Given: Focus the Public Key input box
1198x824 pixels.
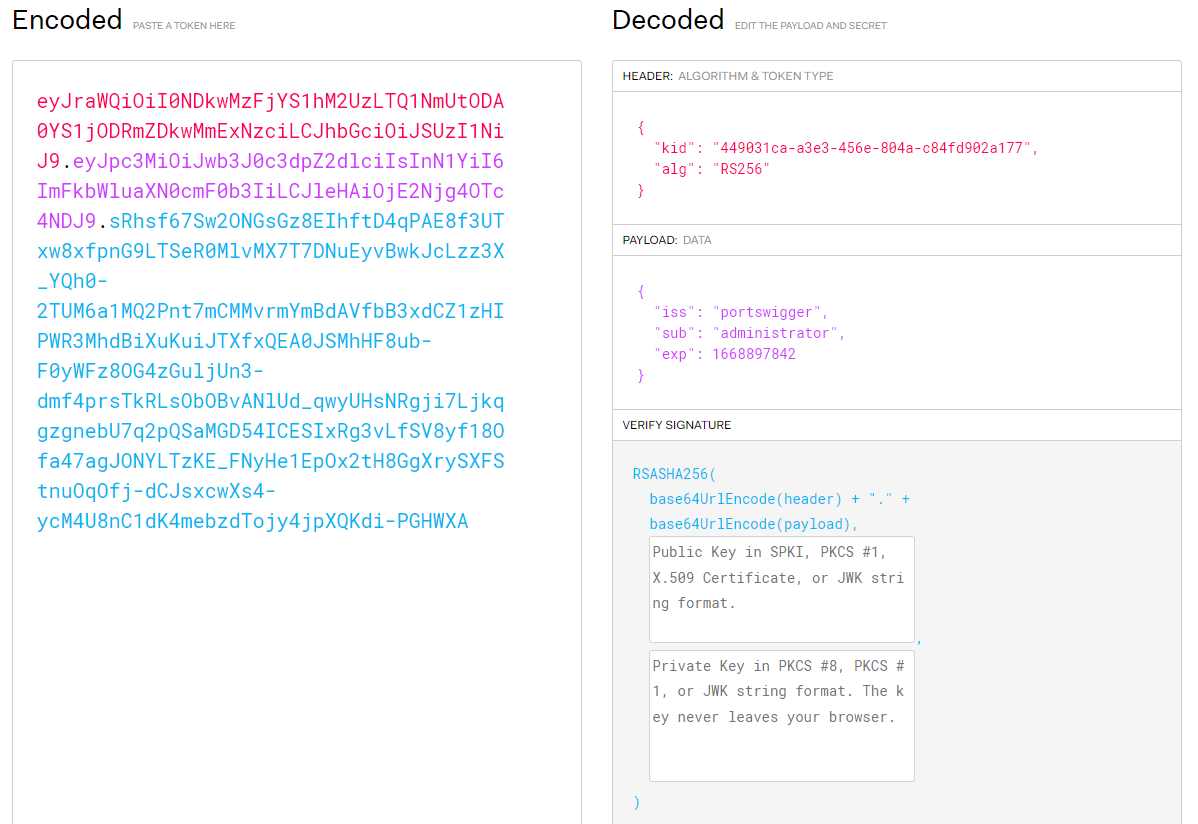Looking at the screenshot, I should 781,589.
